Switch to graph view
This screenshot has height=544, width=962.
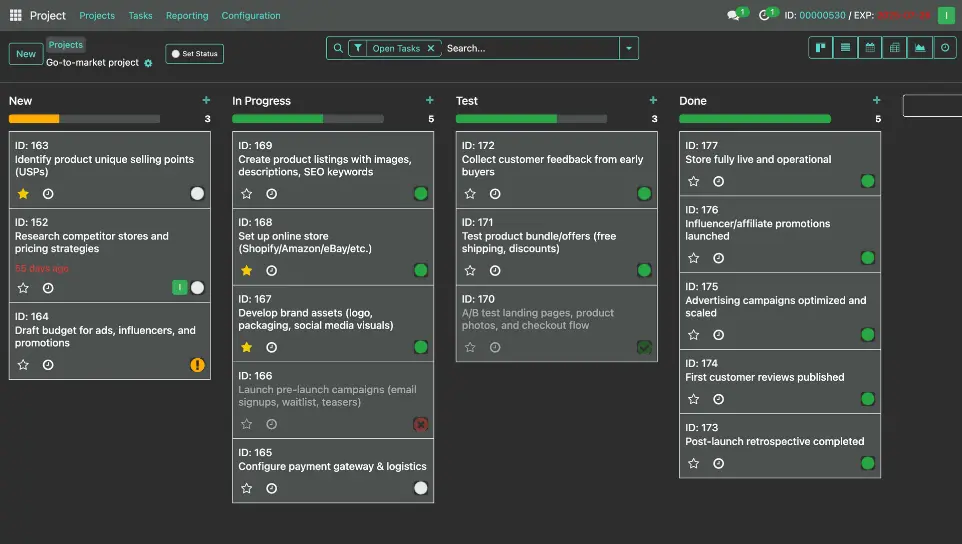tap(920, 48)
